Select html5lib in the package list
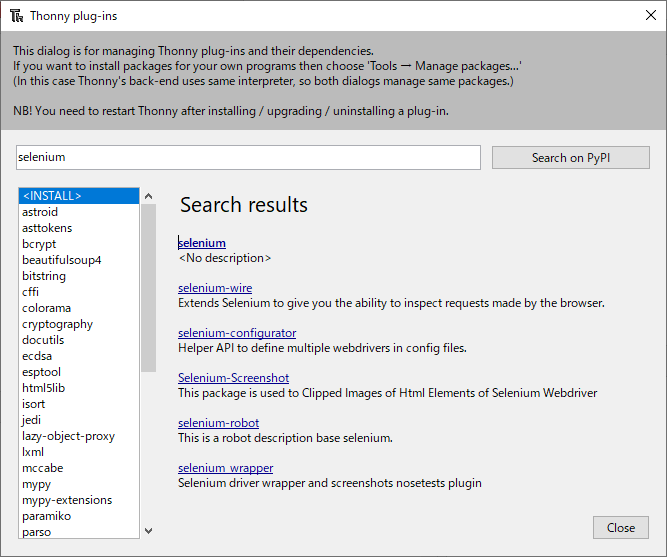This screenshot has height=557, width=667. 79,388
